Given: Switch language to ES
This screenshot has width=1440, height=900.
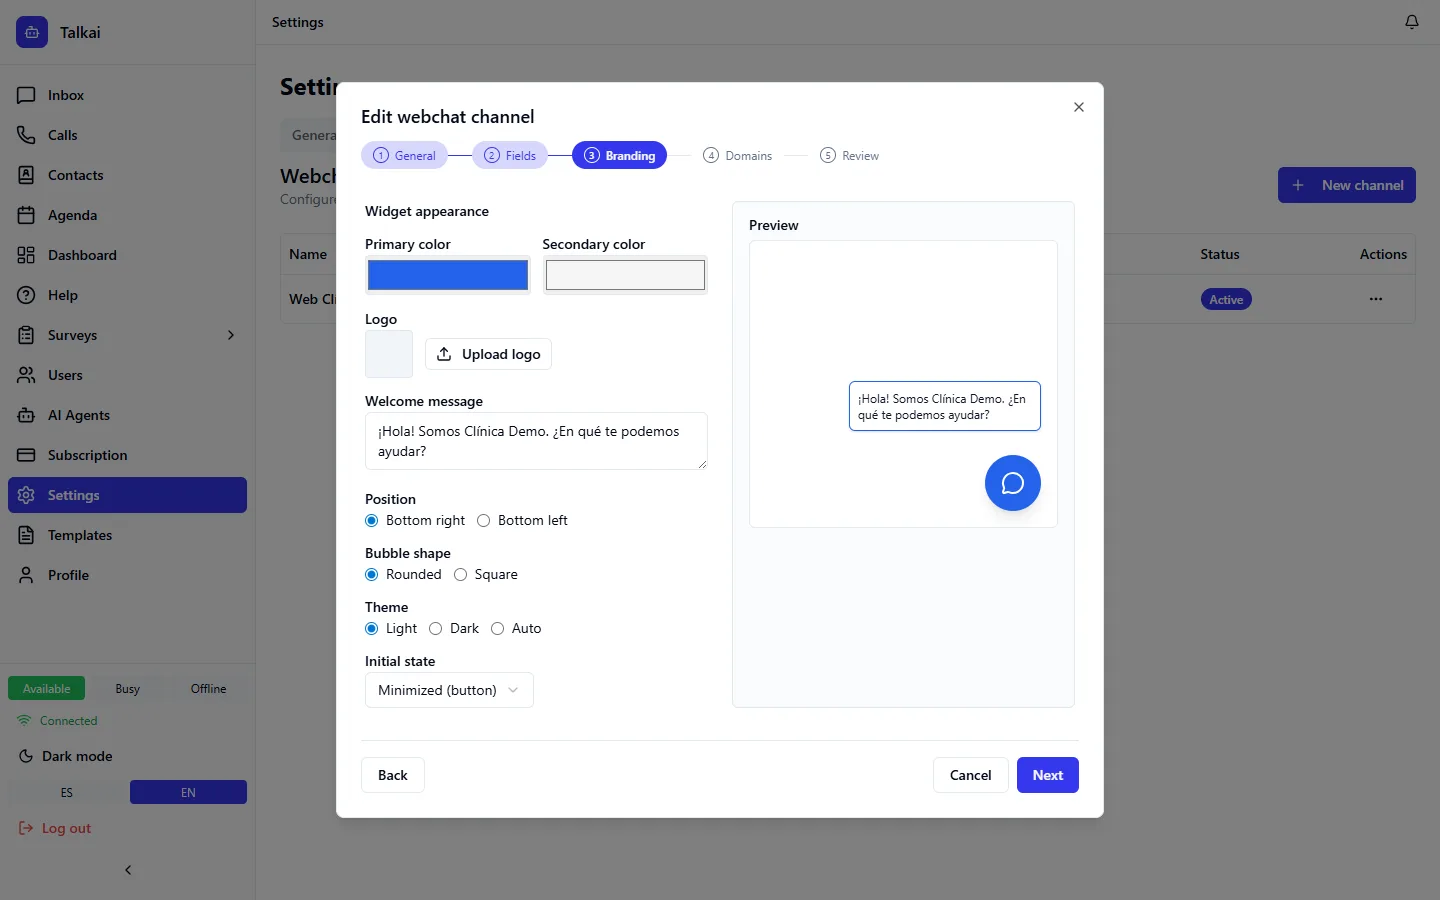Looking at the screenshot, I should click(x=67, y=792).
